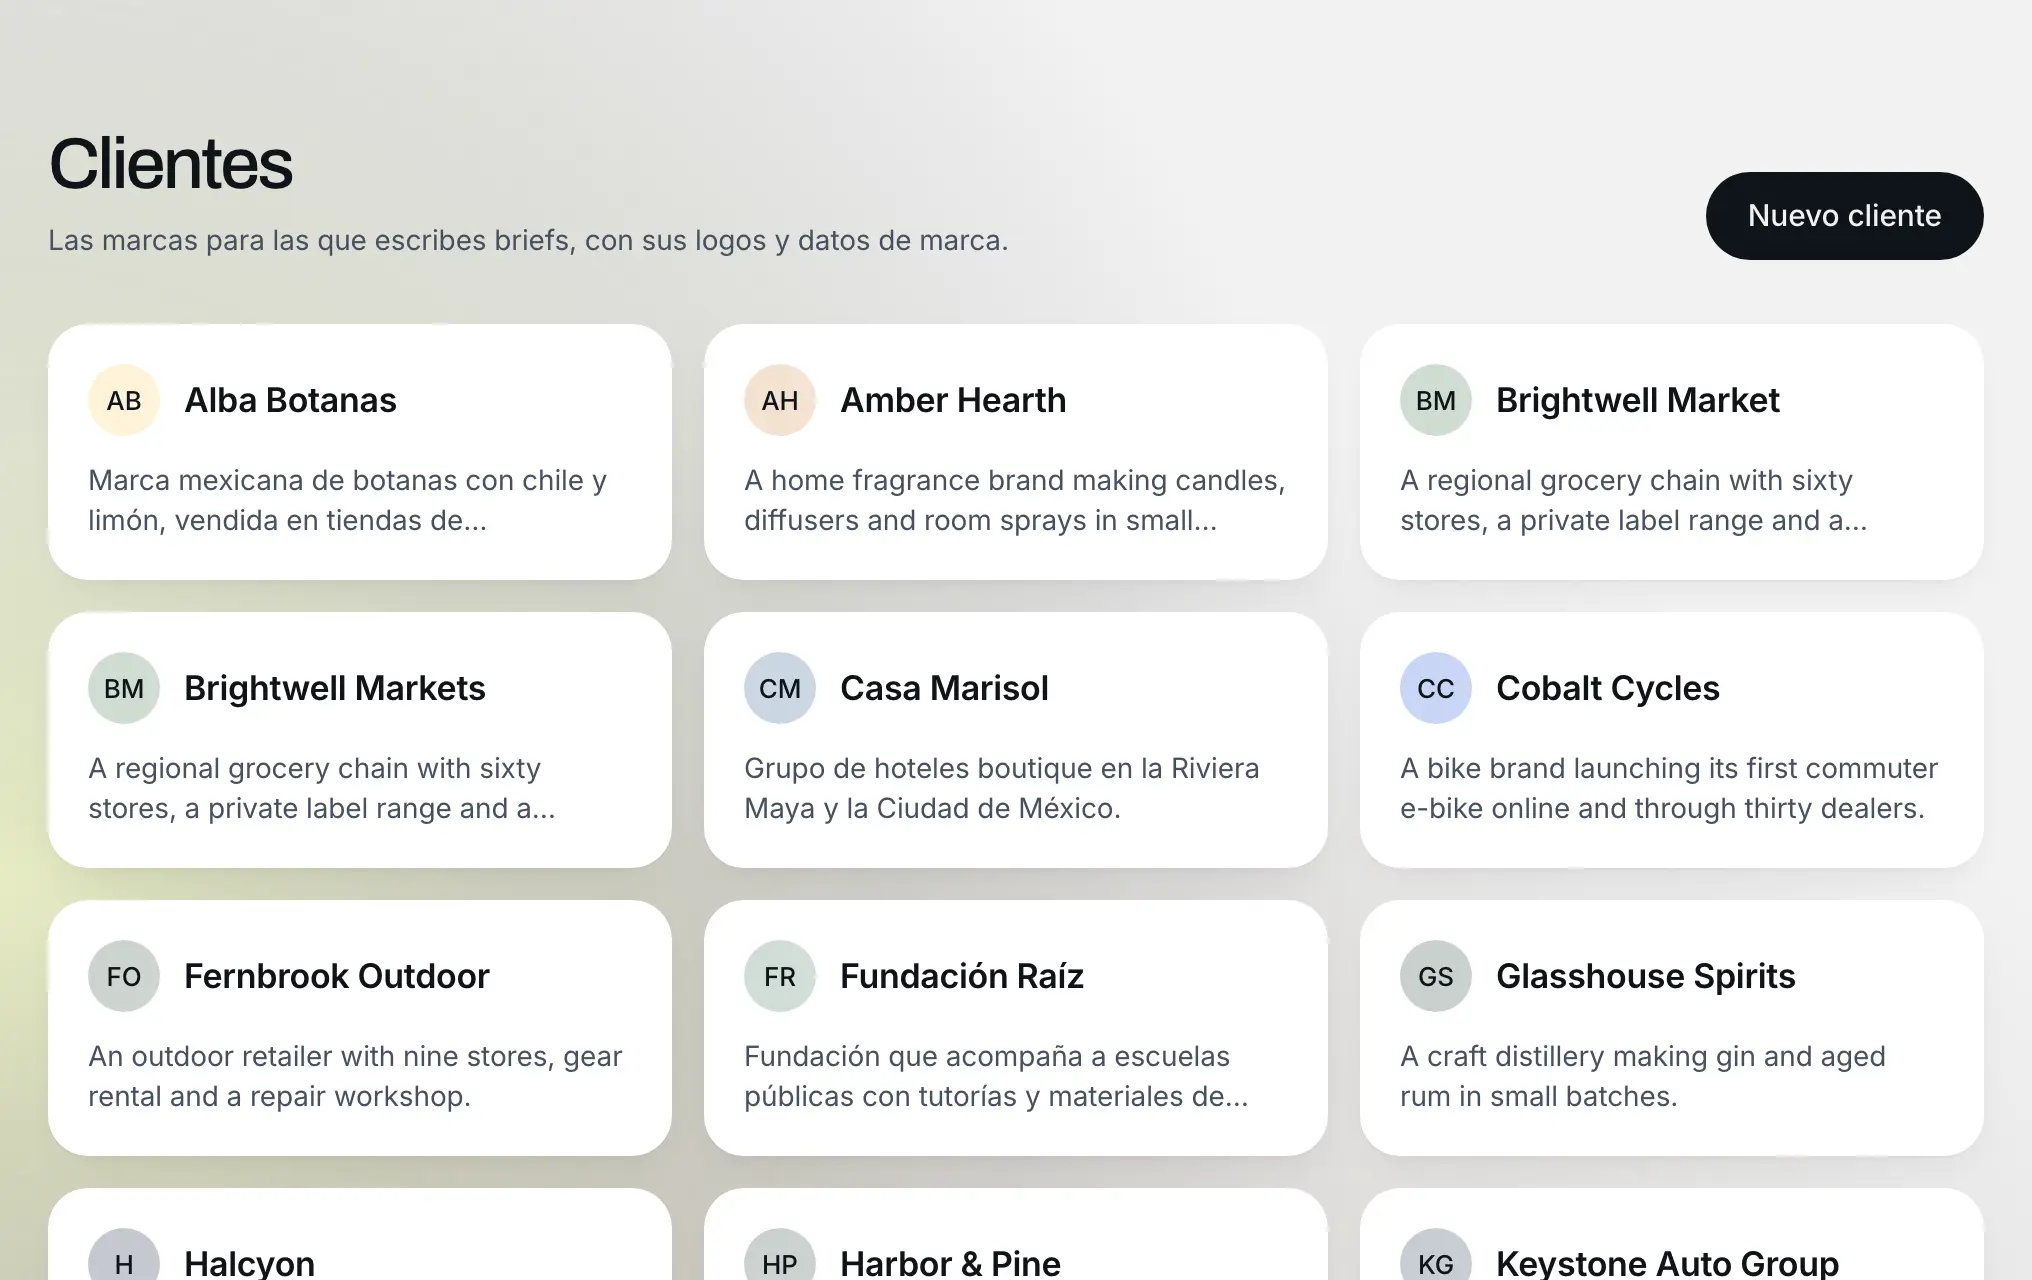This screenshot has width=2032, height=1280.
Task: Click the BM avatar for Brightwell Markets
Action: pyautogui.click(x=124, y=688)
